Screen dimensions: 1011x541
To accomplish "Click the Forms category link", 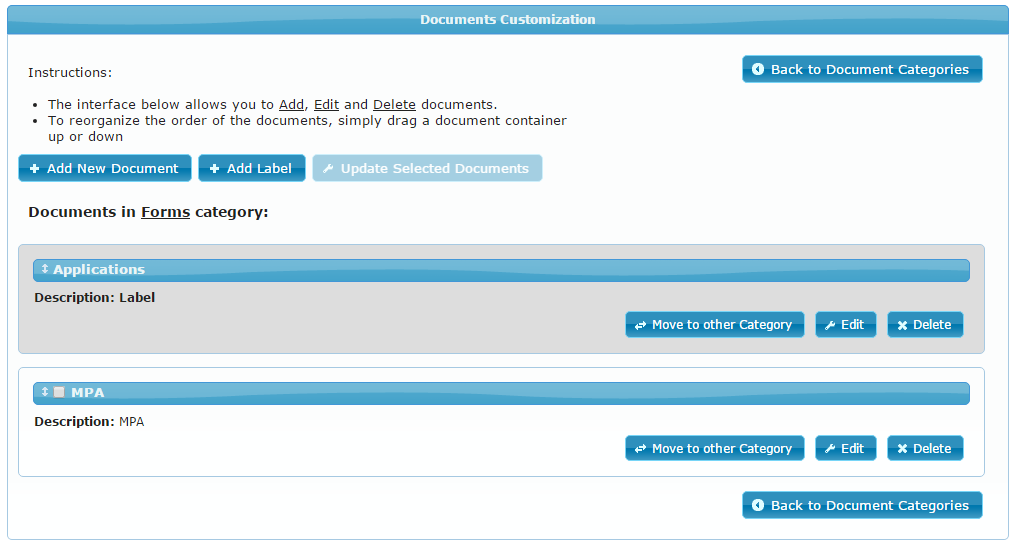I will [165, 212].
